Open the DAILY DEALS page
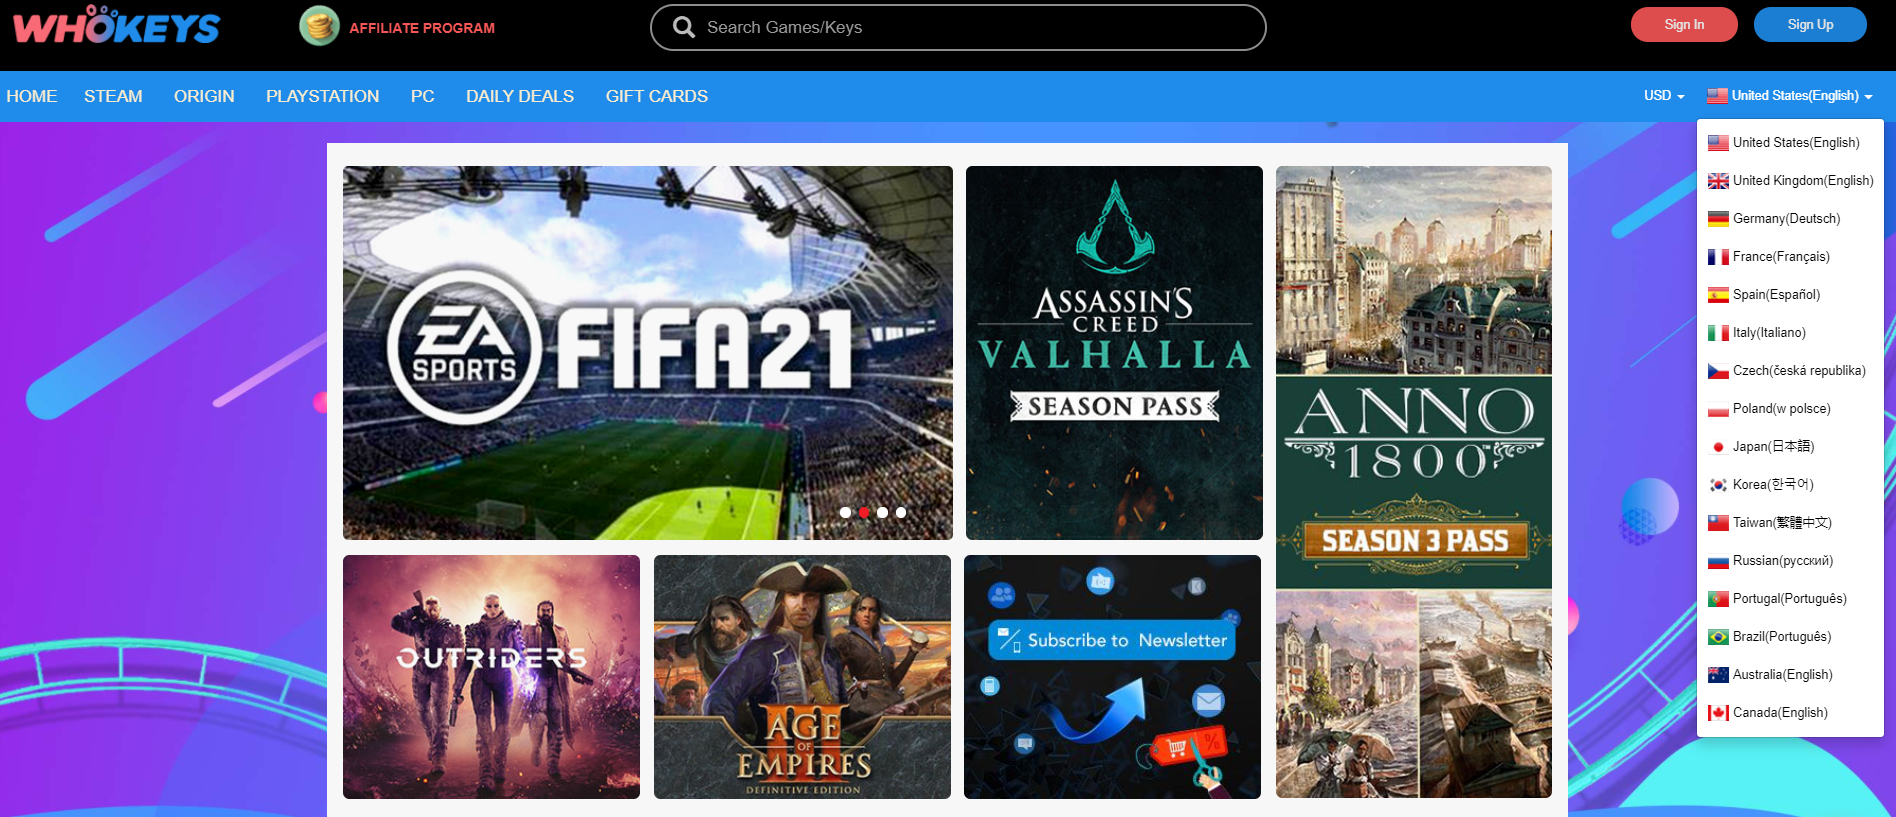 click(x=520, y=96)
